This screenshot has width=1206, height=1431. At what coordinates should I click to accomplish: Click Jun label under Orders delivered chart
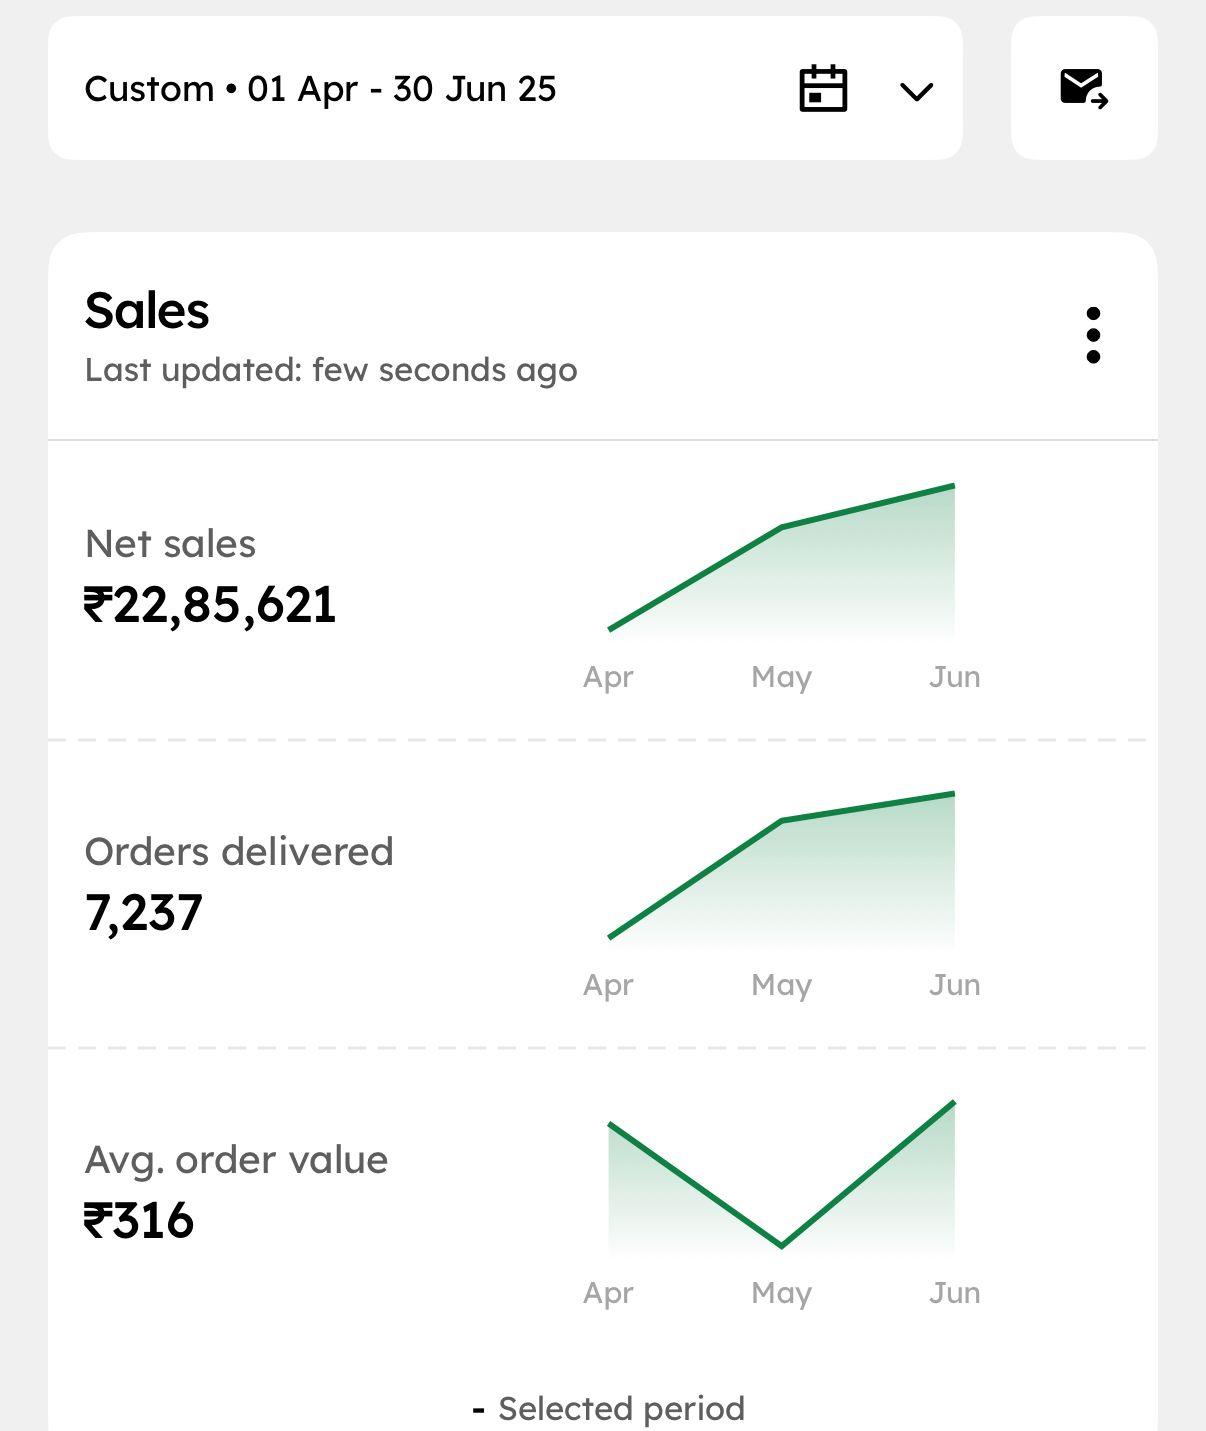point(954,985)
